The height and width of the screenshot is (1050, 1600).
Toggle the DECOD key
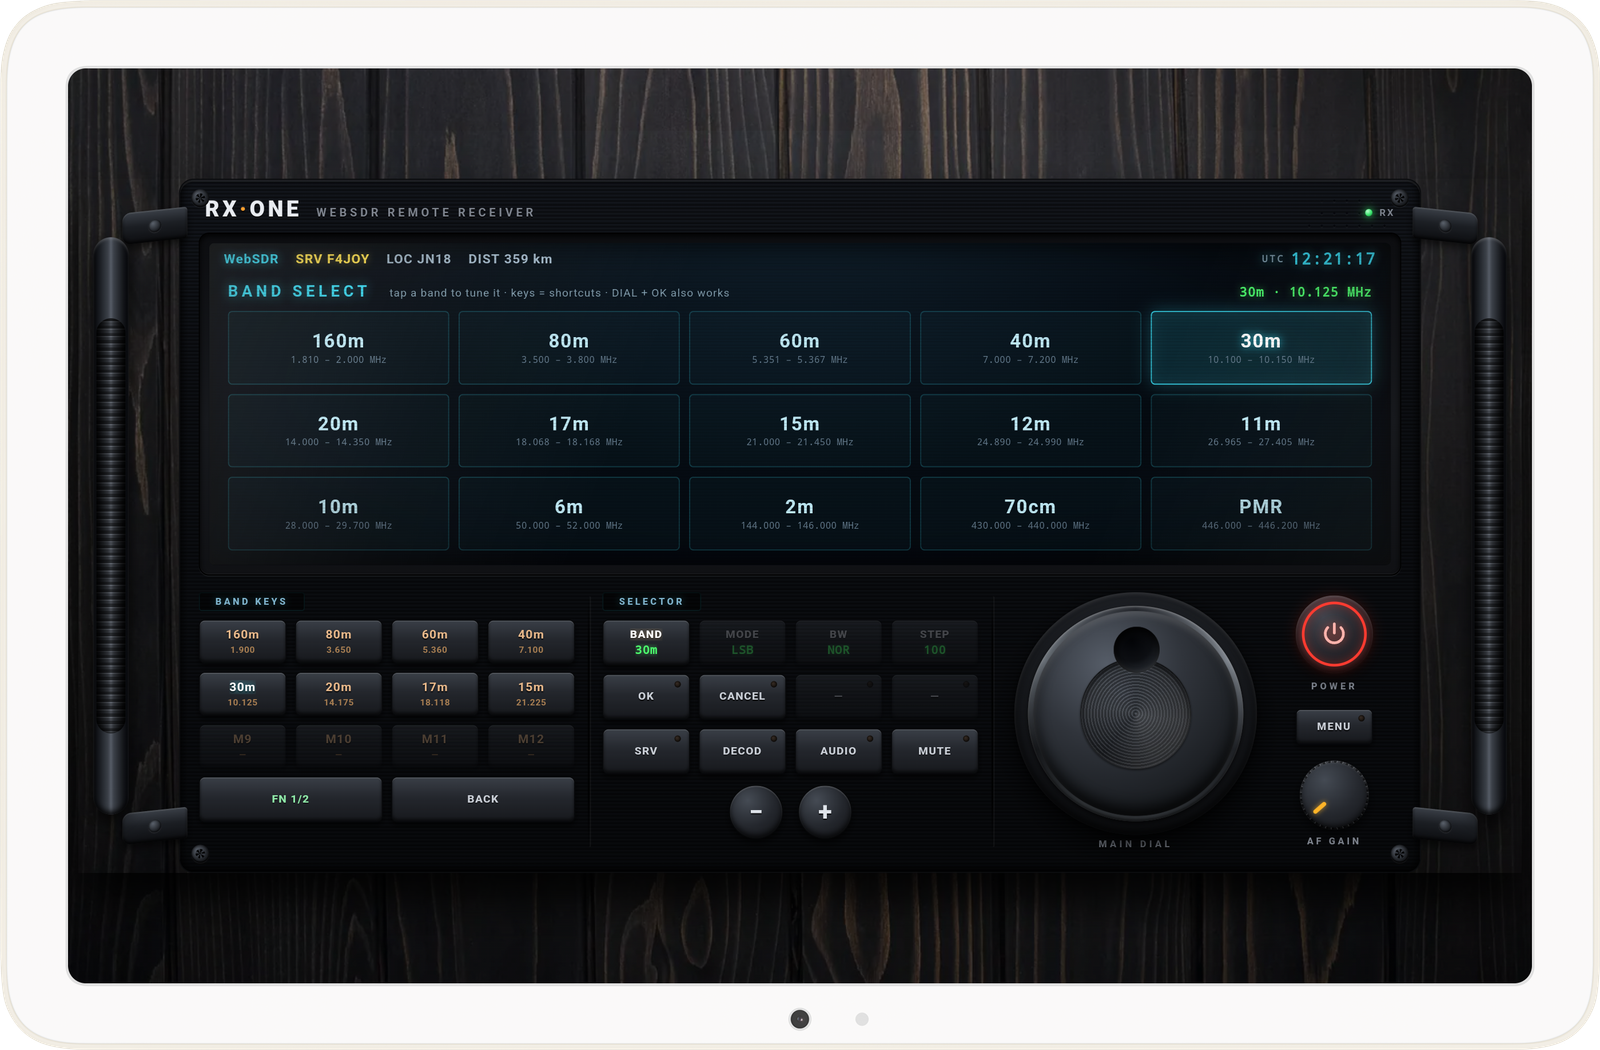[742, 751]
